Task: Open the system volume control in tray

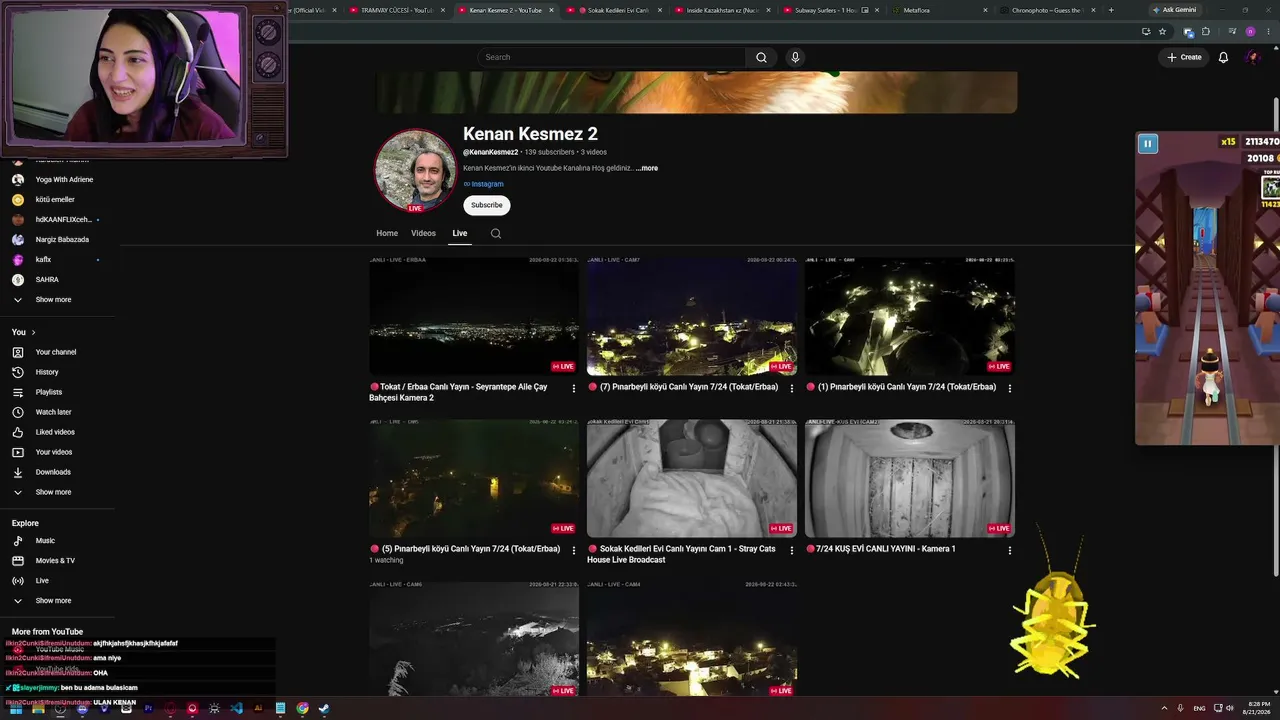Action: point(1229,708)
